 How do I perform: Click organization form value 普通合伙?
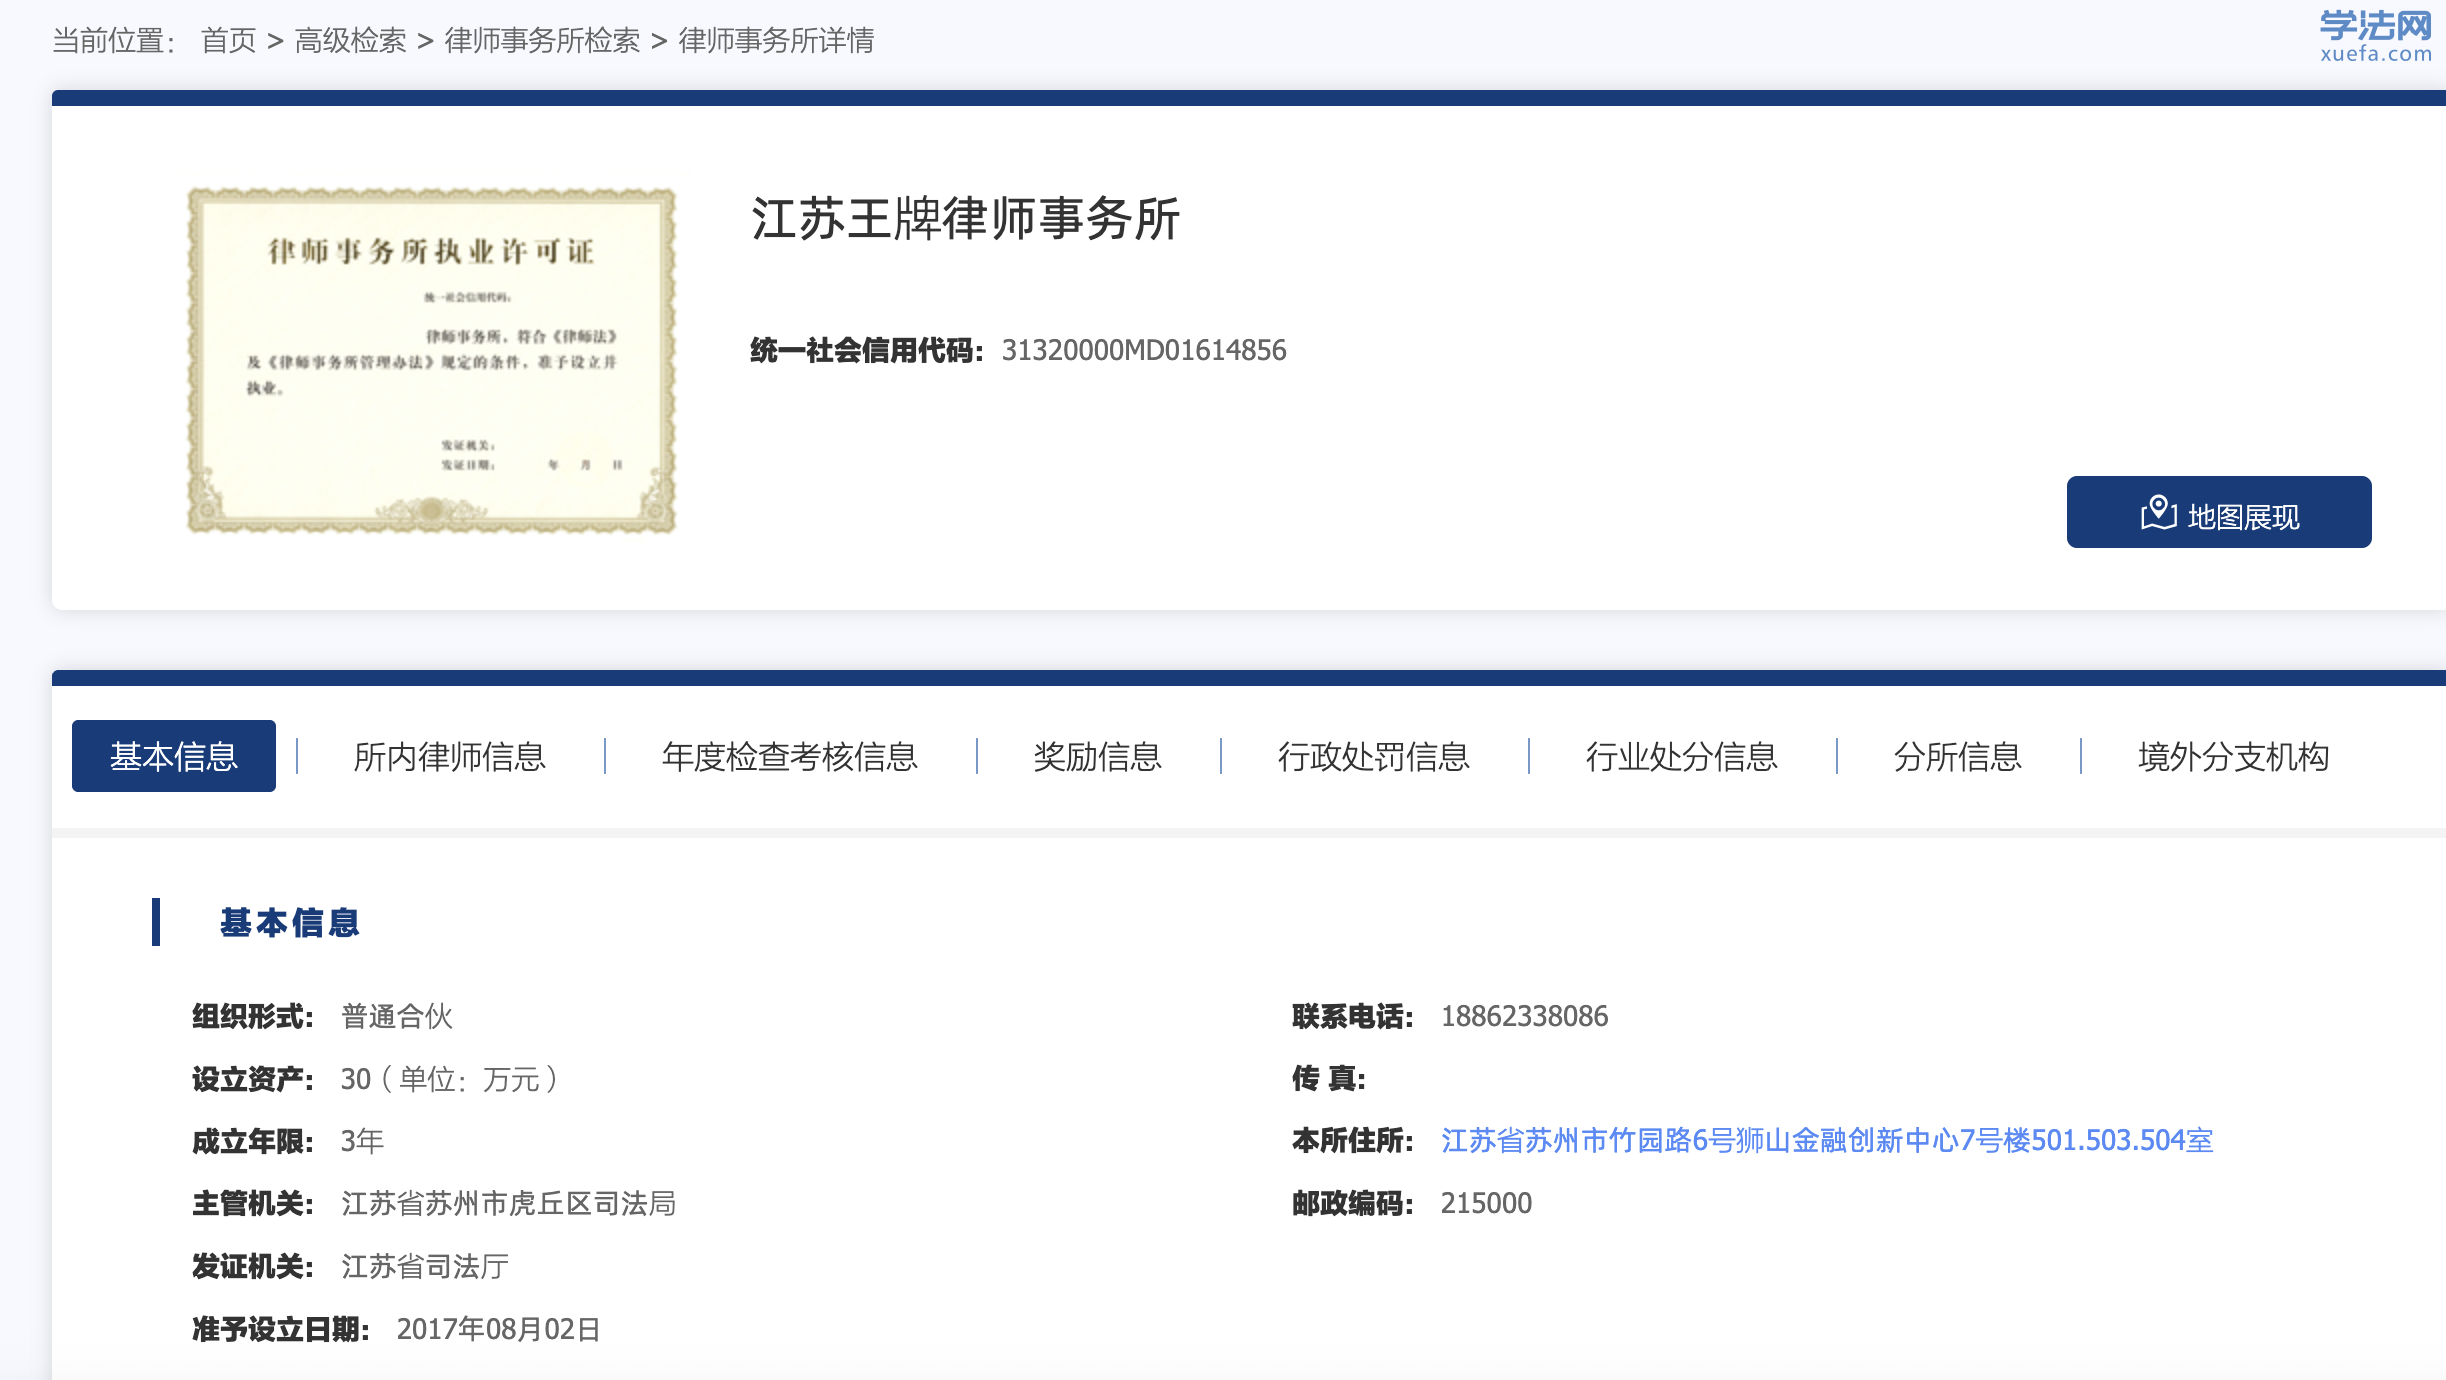tap(397, 1016)
